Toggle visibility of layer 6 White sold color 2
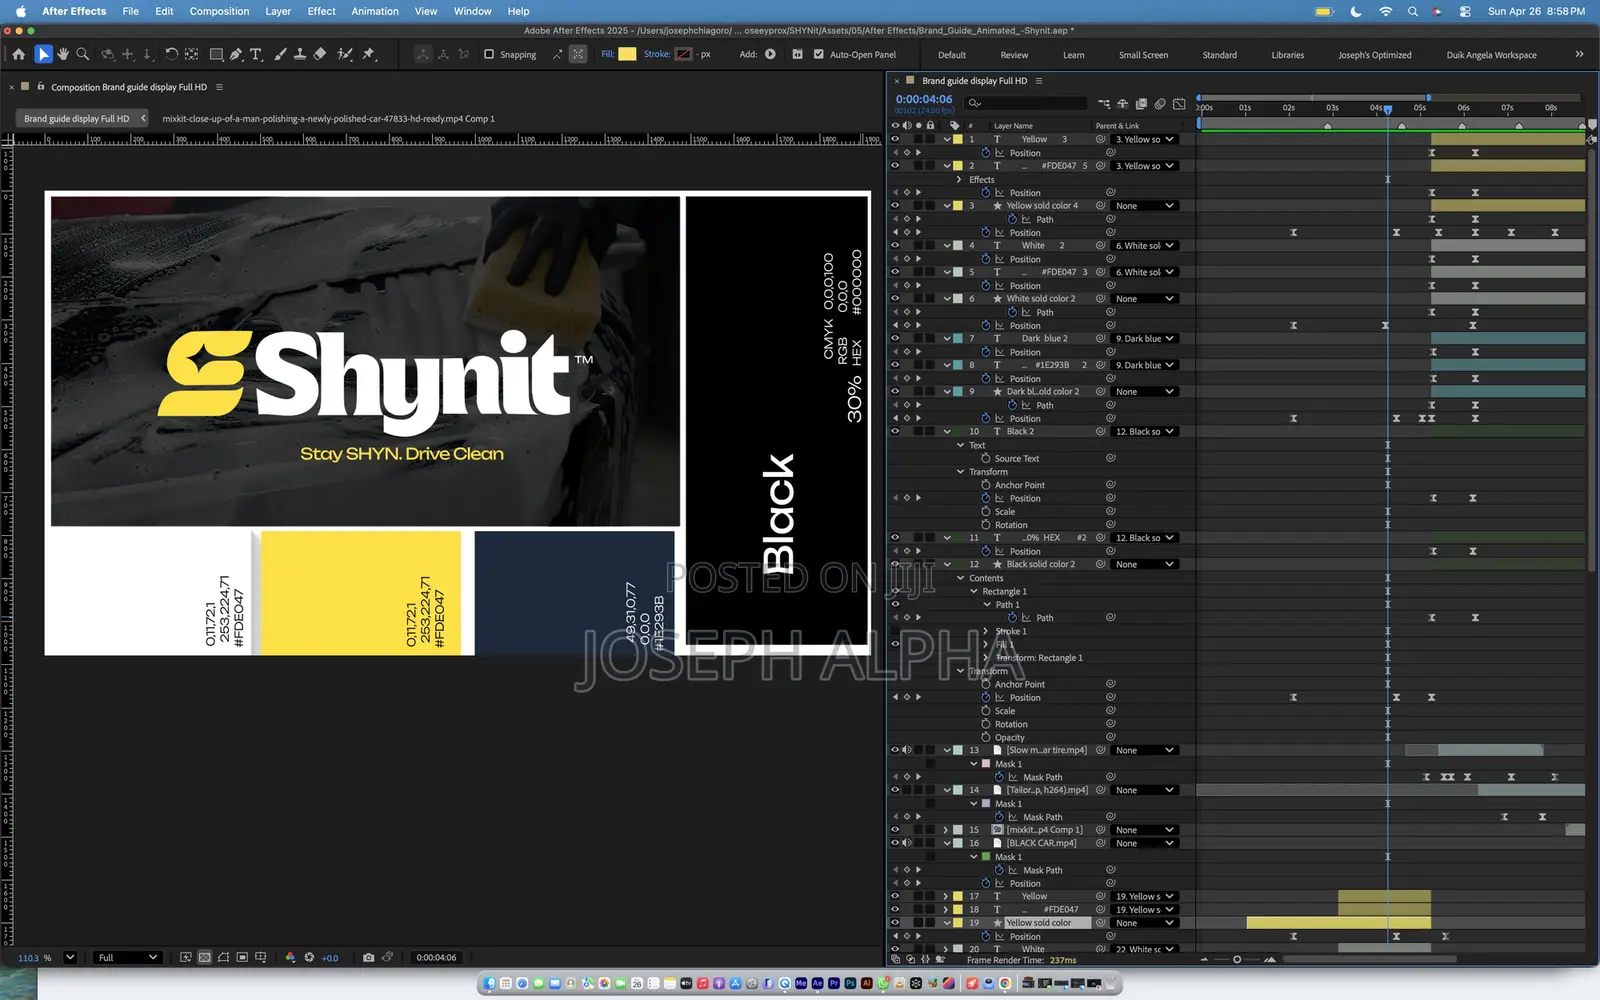Image resolution: width=1600 pixels, height=1000 pixels. [x=895, y=298]
